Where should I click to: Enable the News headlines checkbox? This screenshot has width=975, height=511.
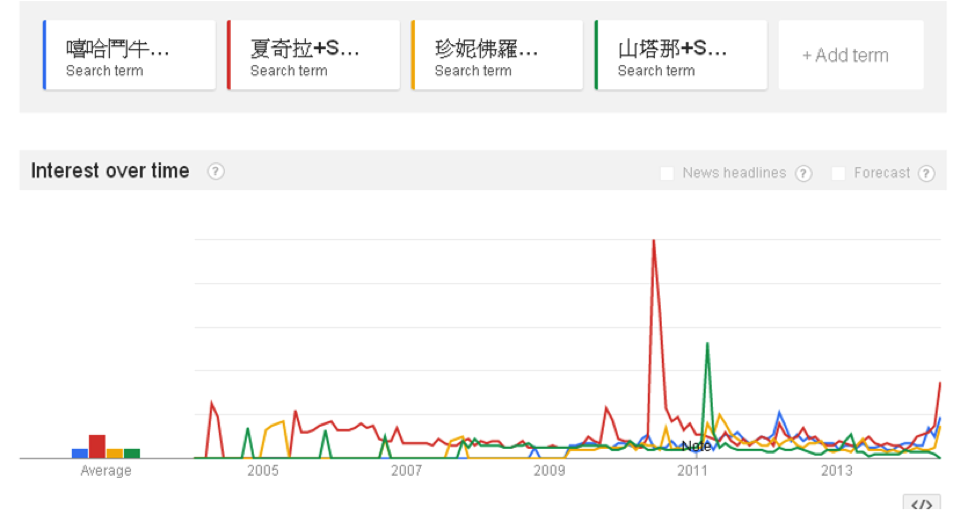coord(667,173)
